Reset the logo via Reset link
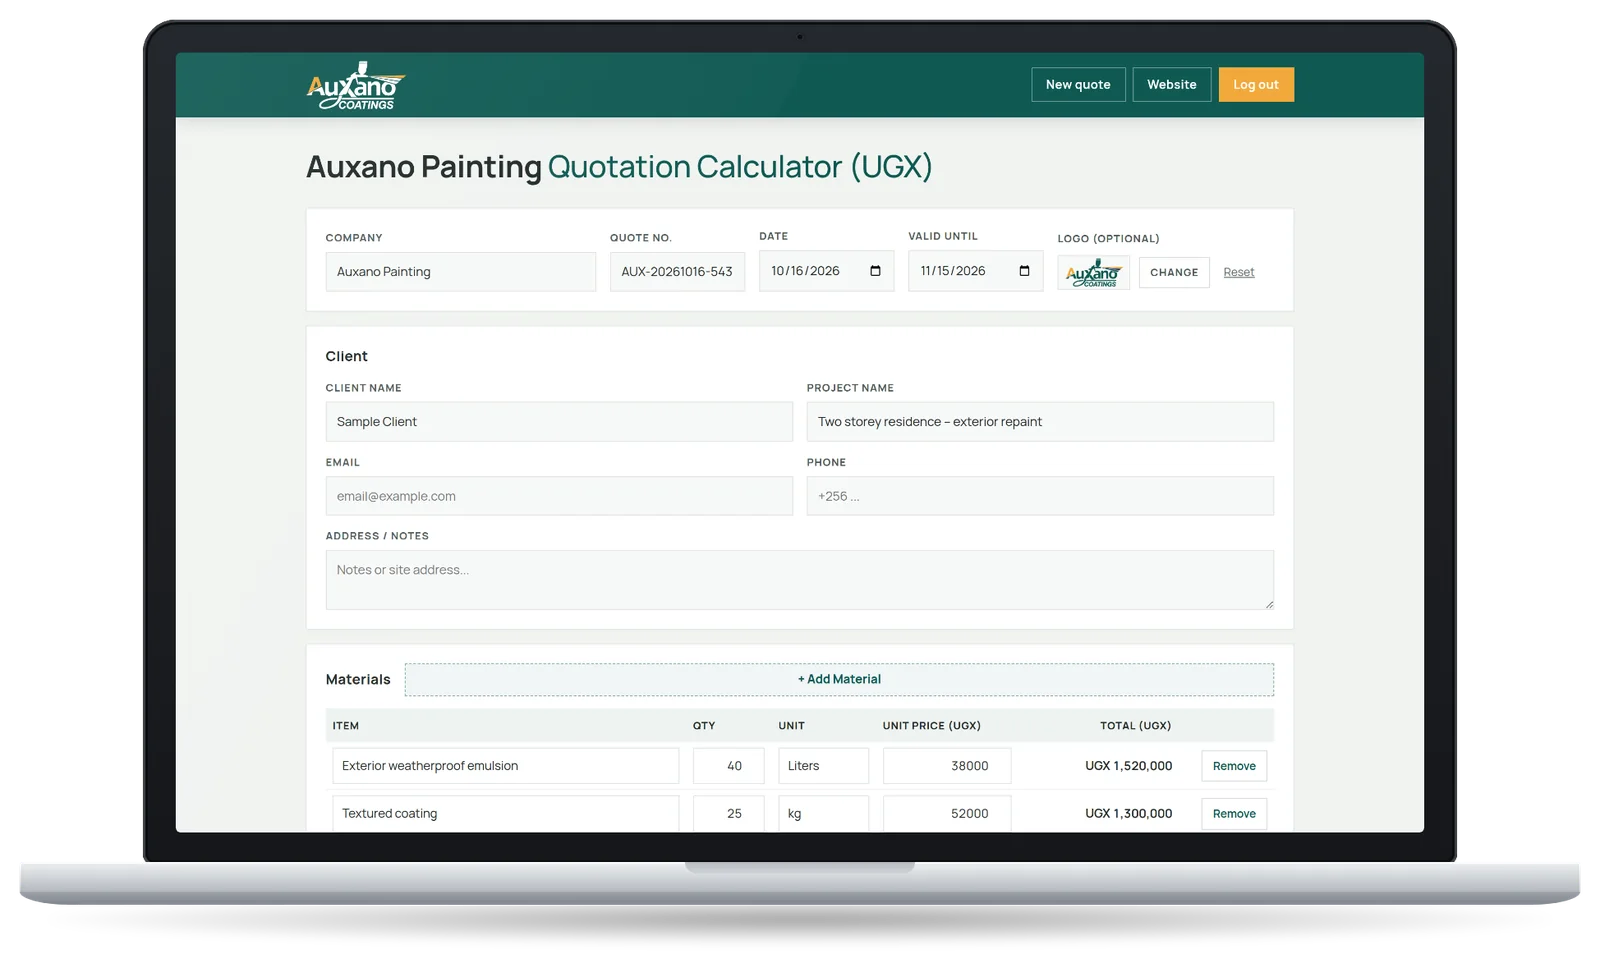1600x963 pixels. tap(1238, 272)
